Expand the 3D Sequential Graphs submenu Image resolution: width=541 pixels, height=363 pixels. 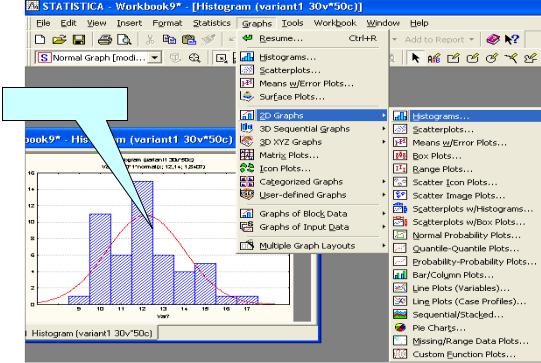[384, 129]
